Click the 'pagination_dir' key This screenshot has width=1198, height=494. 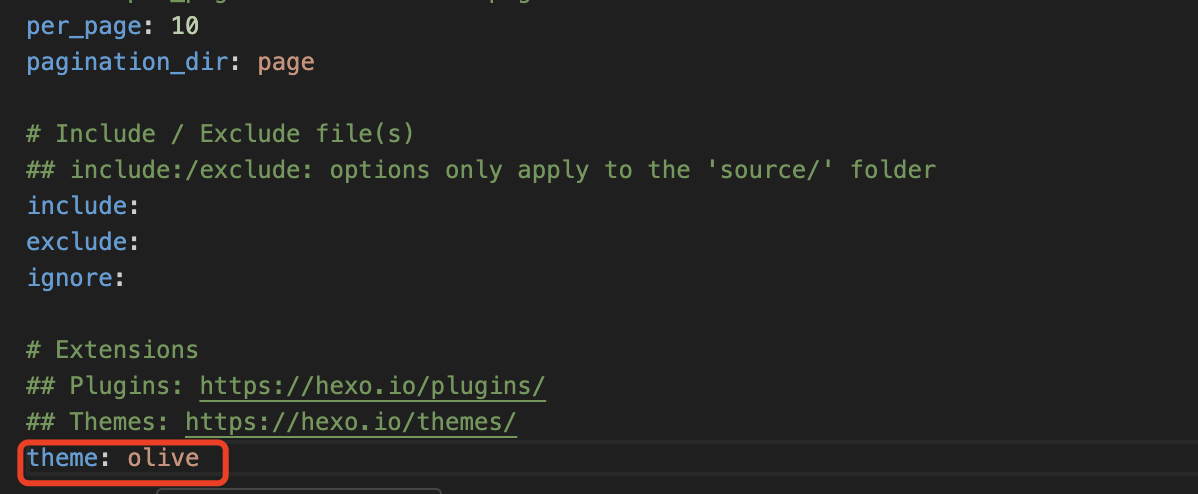(128, 62)
